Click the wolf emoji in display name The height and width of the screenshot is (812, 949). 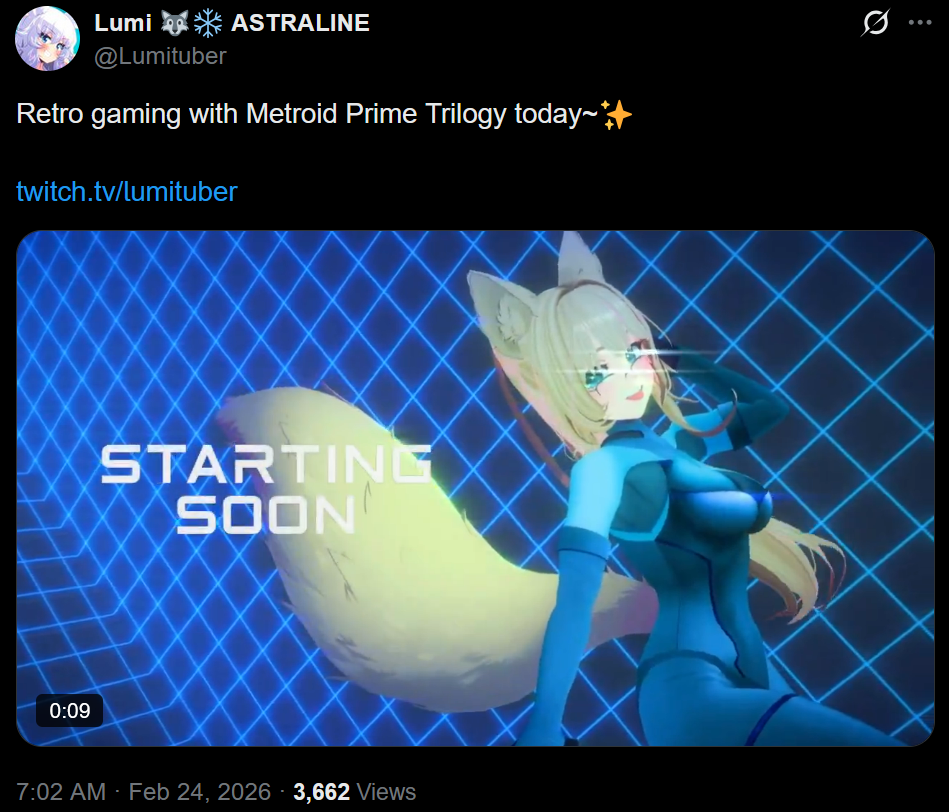175,23
